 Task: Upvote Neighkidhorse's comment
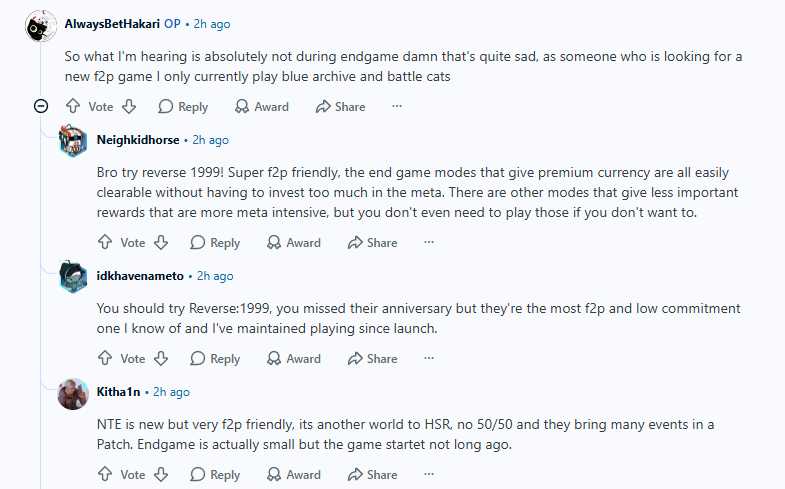click(x=105, y=242)
